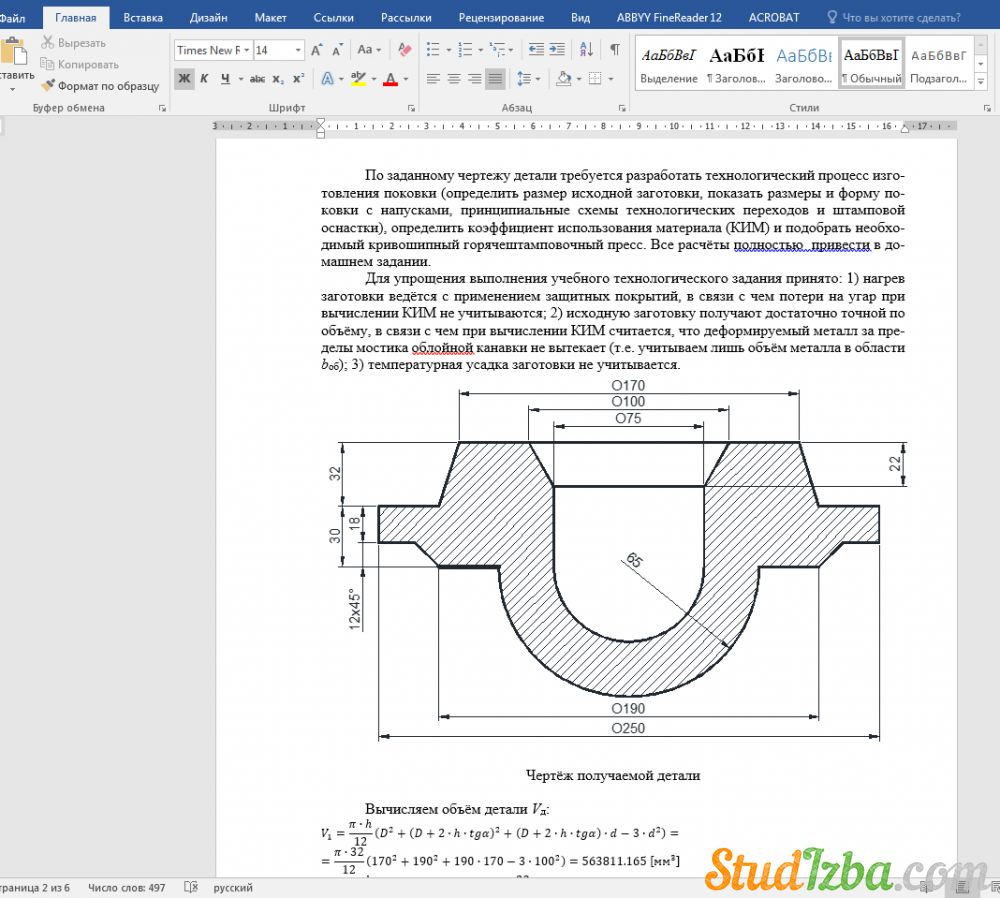This screenshot has width=1000, height=898.
Task: Apply subscript formatting
Action: click(x=278, y=79)
